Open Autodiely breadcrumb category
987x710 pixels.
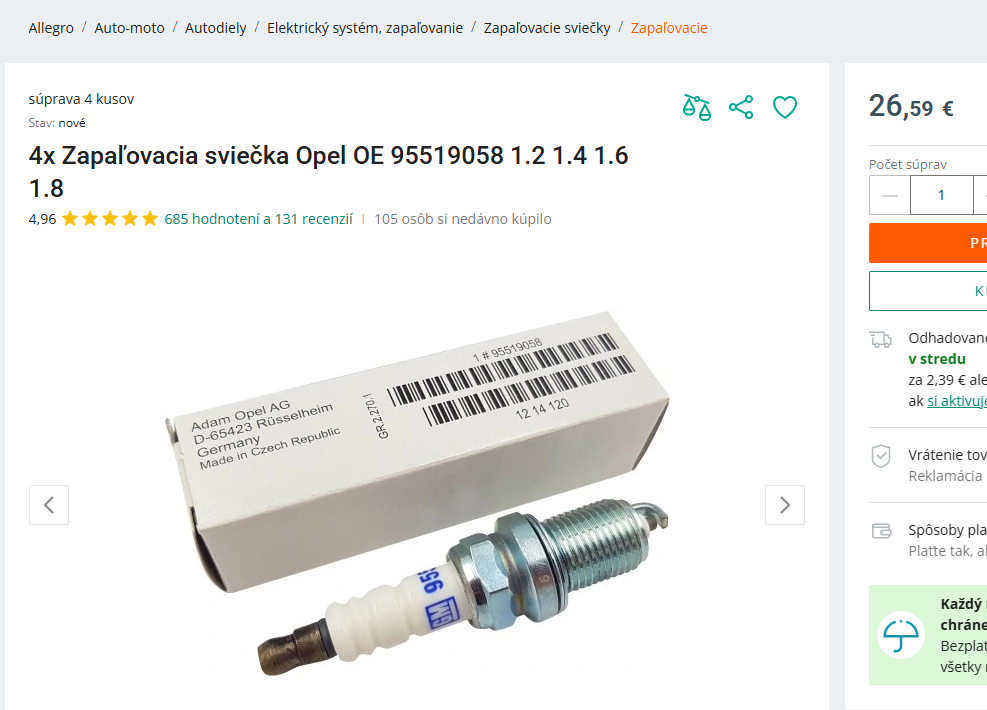(x=215, y=28)
